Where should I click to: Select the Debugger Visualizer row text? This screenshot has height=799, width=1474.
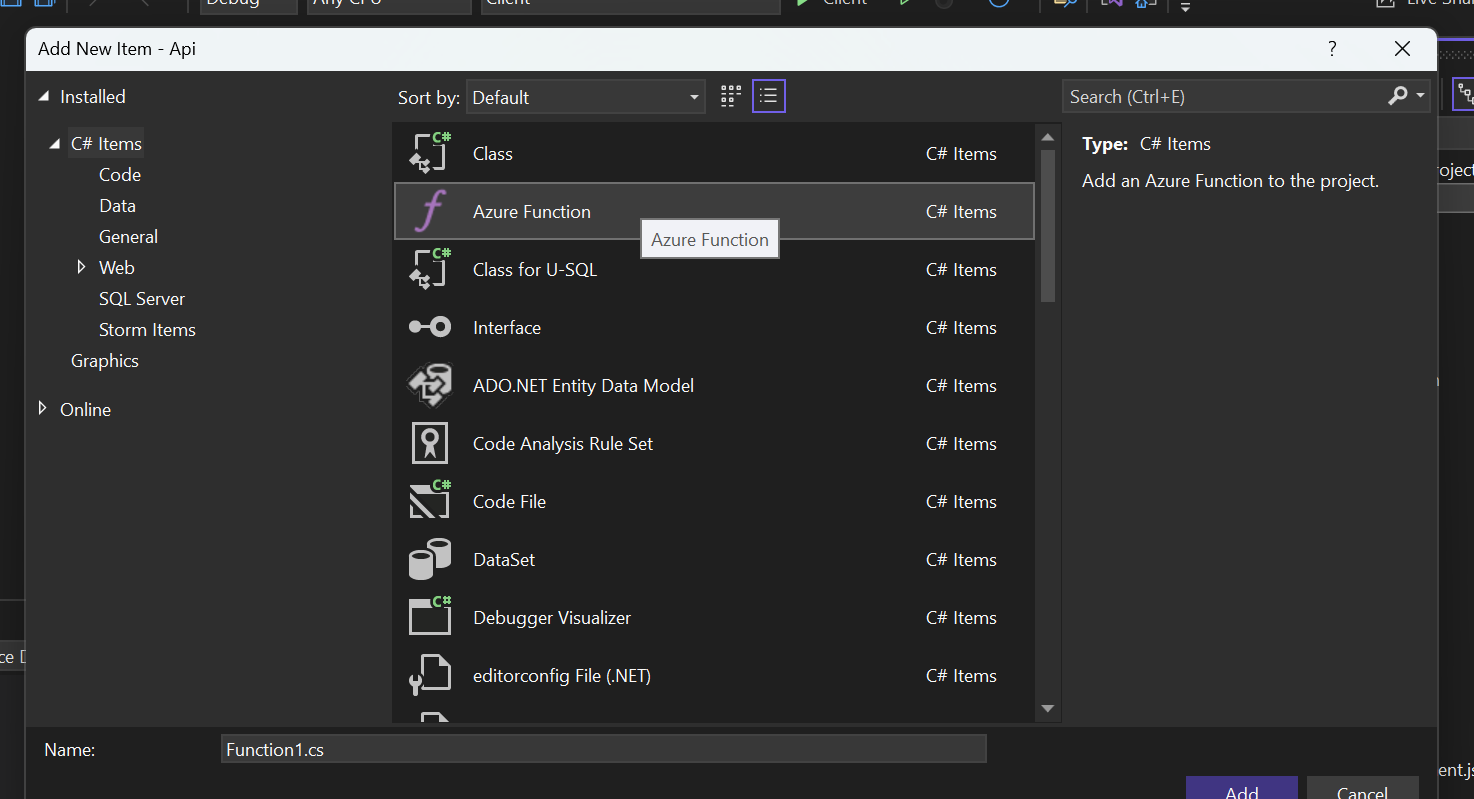tap(552, 618)
